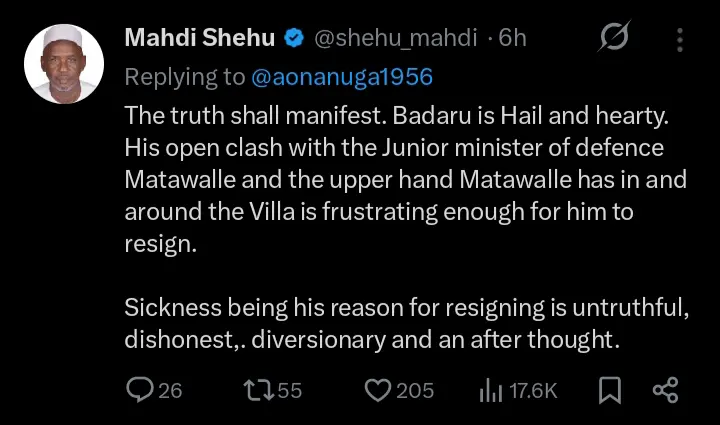The height and width of the screenshot is (425, 720).
Task: Open Mahdi Shehu's profile picture
Action: point(63,64)
